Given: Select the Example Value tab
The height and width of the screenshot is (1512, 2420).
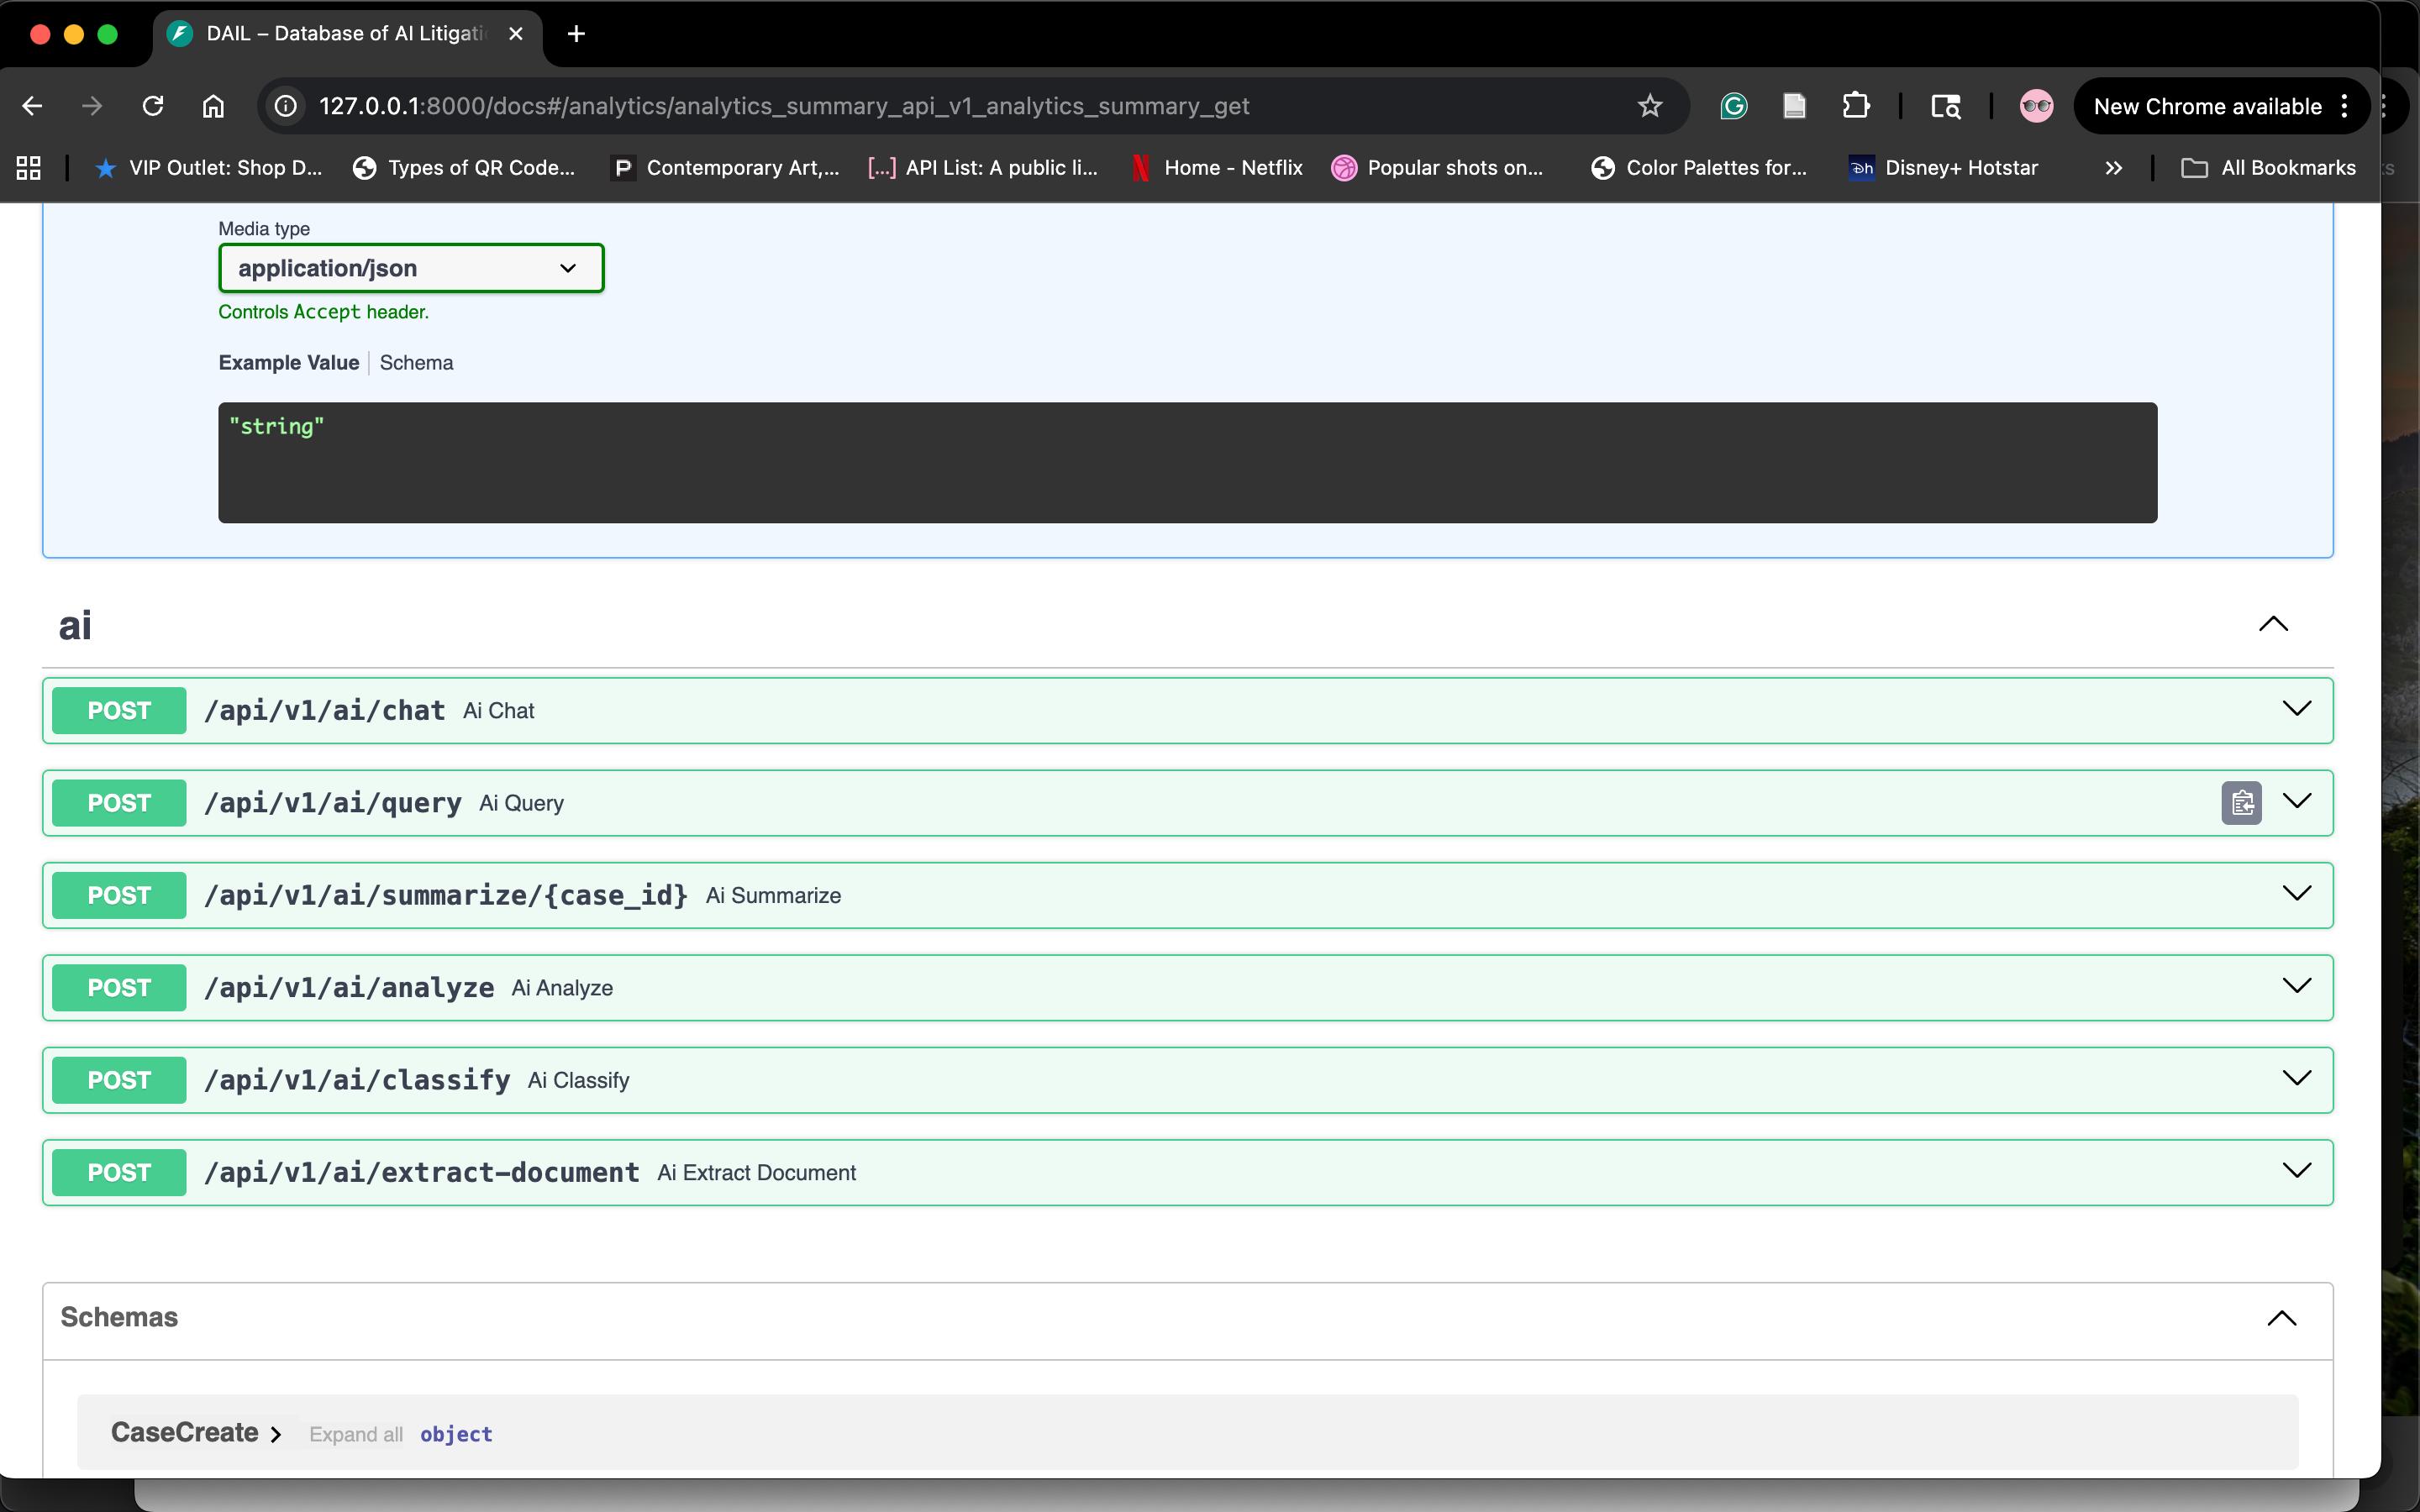Looking at the screenshot, I should pos(288,363).
